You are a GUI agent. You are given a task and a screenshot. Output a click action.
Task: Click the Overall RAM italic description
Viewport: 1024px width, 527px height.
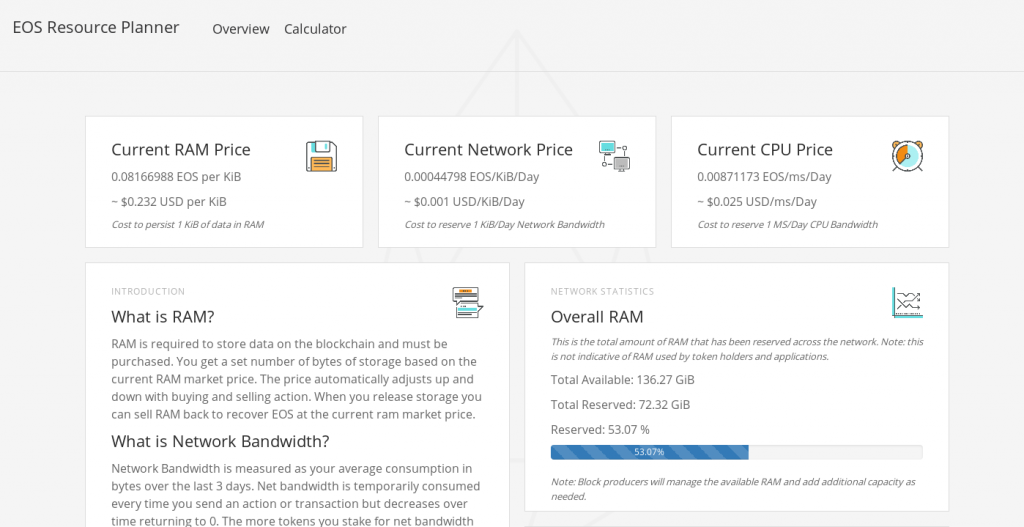point(737,349)
